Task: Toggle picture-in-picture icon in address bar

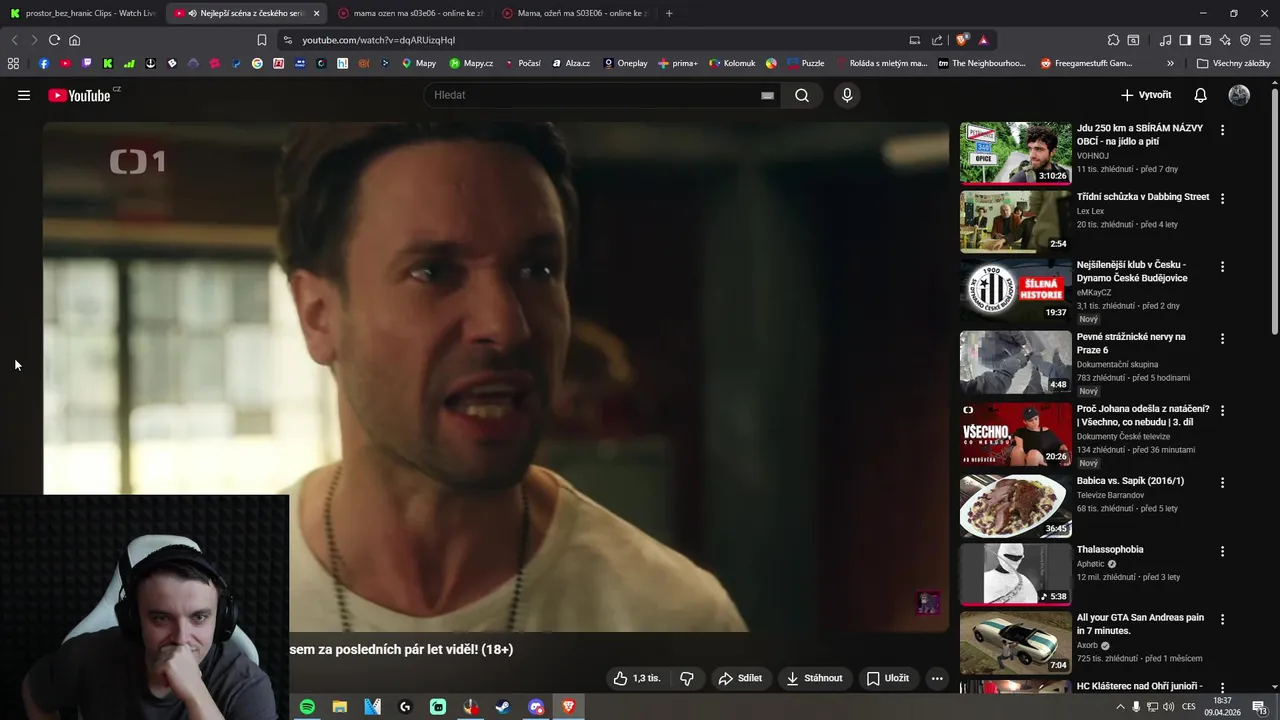Action: click(x=914, y=40)
